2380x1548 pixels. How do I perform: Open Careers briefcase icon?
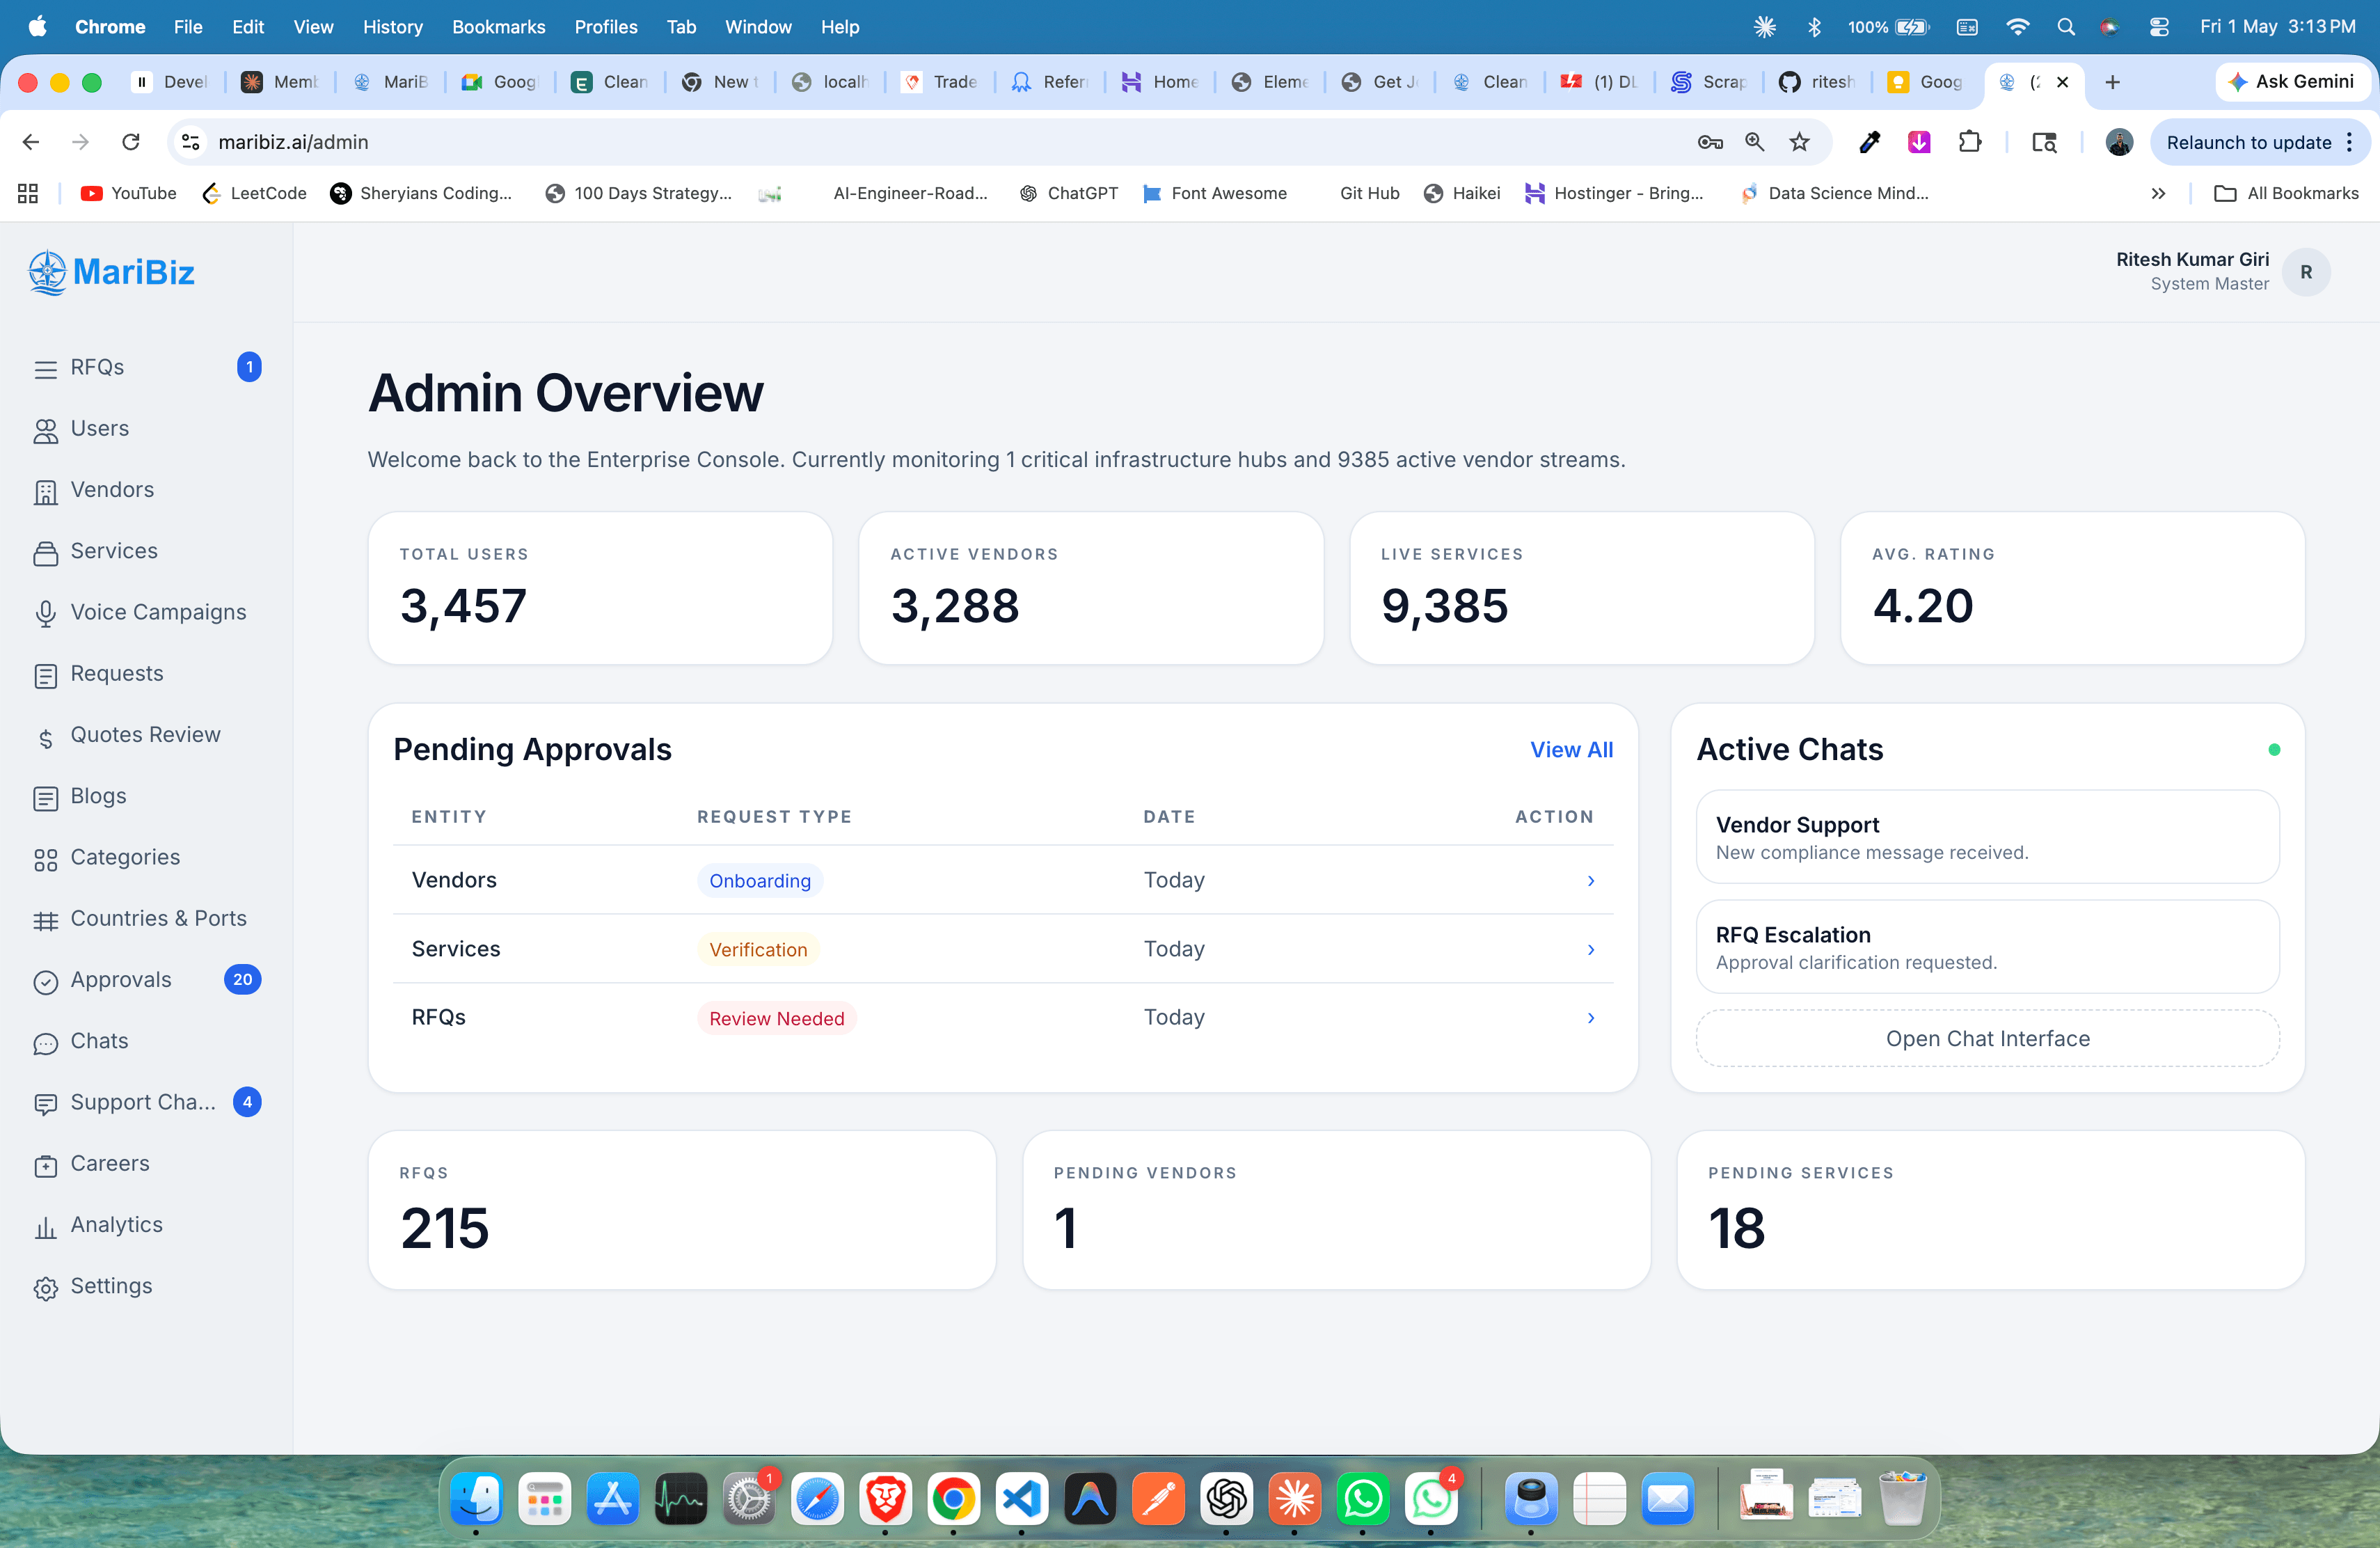click(x=45, y=1165)
